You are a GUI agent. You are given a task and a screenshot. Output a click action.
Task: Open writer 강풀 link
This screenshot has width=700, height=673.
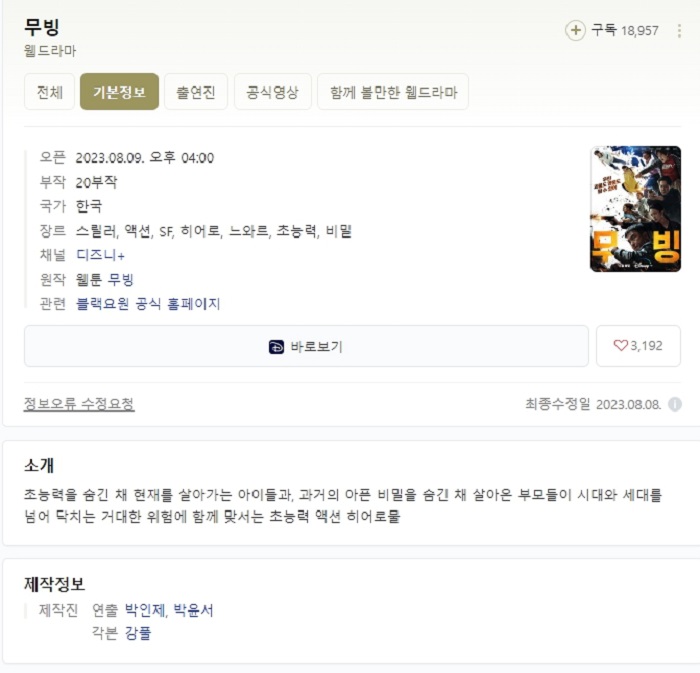[x=138, y=633]
